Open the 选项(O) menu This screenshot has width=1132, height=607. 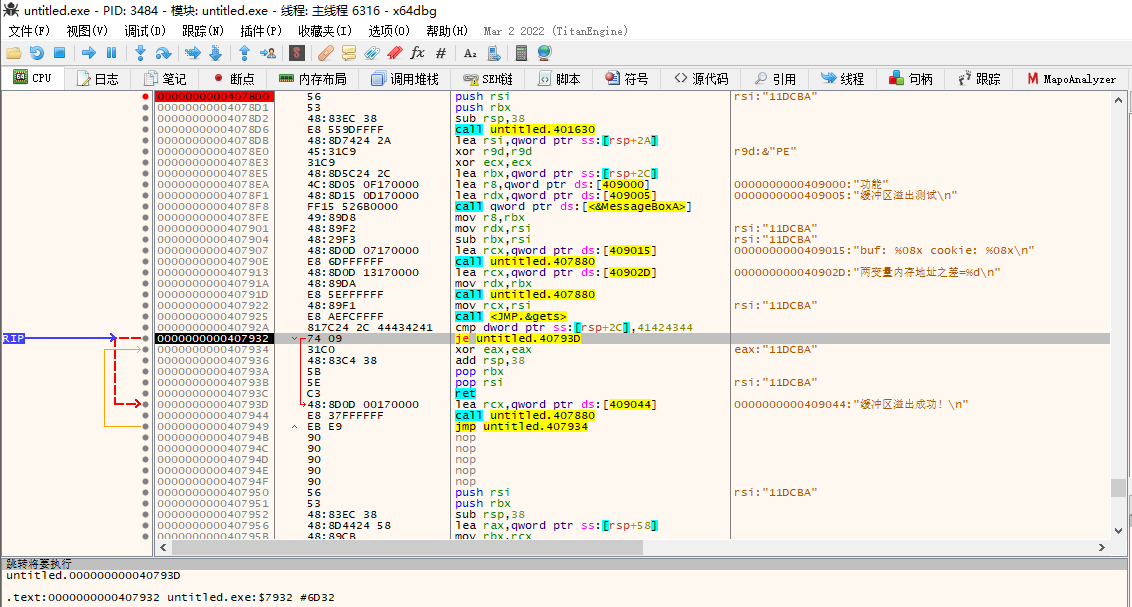point(389,31)
